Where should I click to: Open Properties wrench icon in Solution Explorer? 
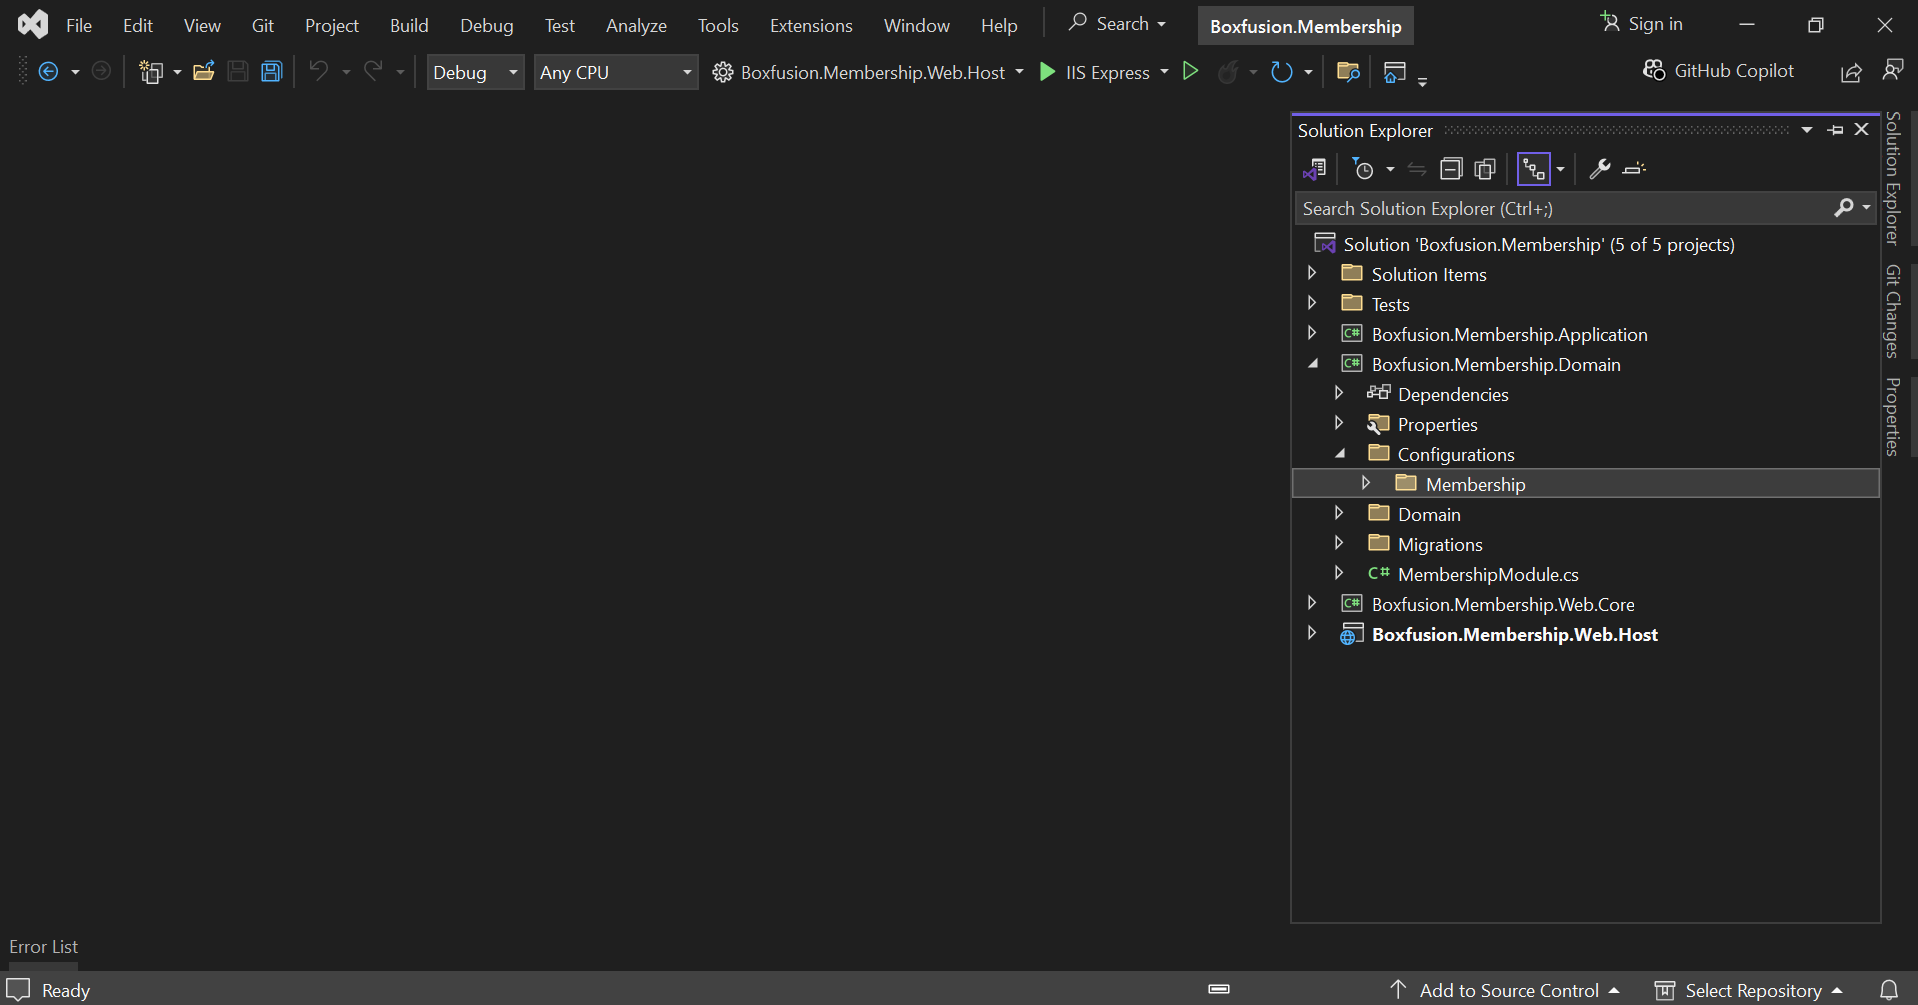point(1600,169)
